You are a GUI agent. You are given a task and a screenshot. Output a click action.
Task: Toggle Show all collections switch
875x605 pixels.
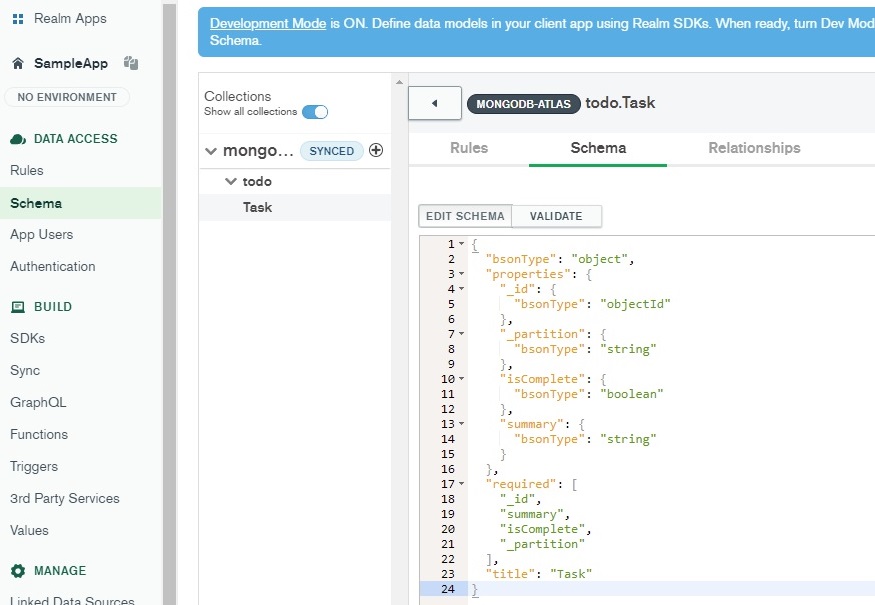[x=315, y=112]
